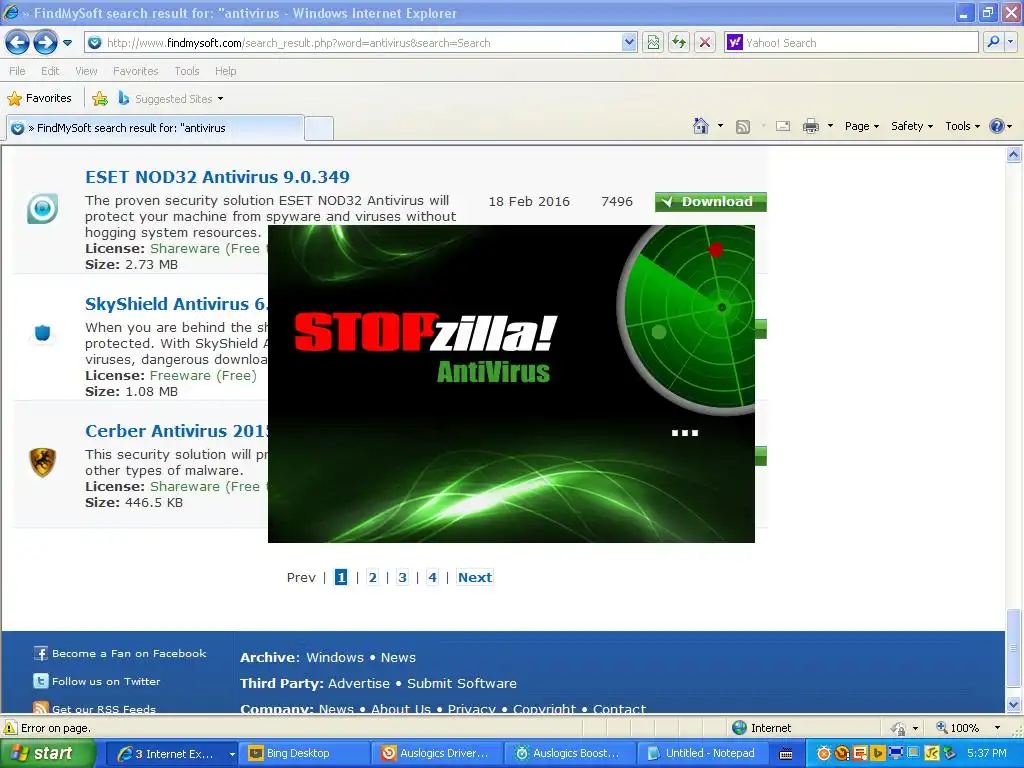Viewport: 1024px width, 768px height.
Task: Open the Suggested Sites dropdown
Action: (x=171, y=99)
